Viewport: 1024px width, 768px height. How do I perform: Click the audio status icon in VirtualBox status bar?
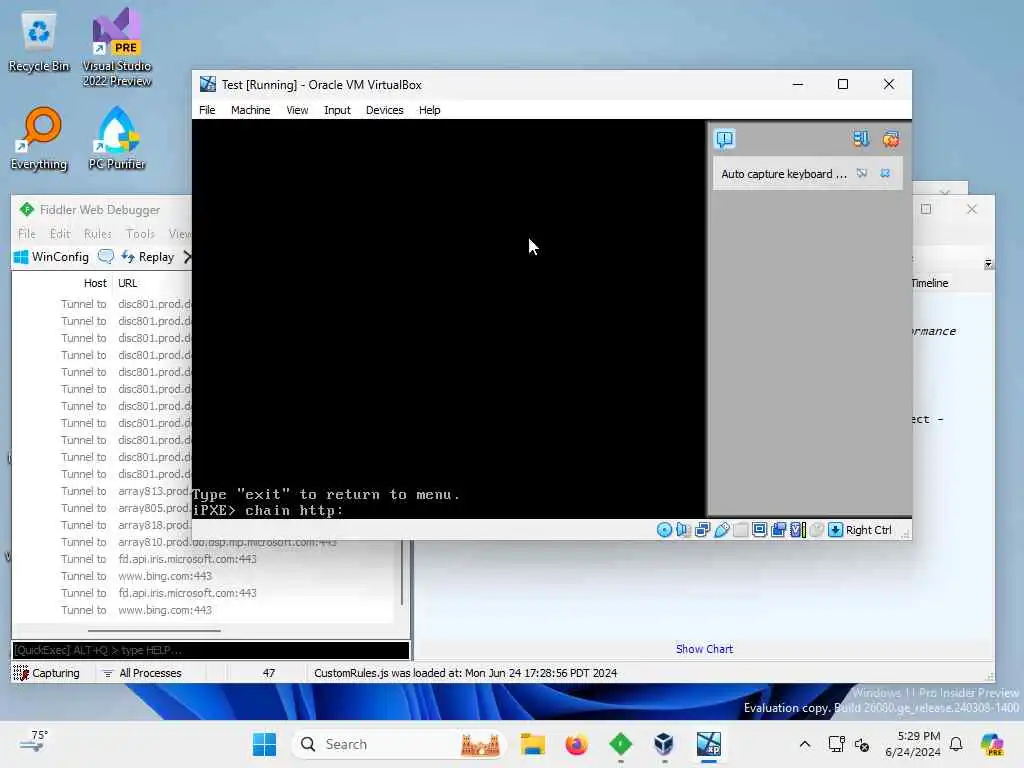click(x=683, y=530)
